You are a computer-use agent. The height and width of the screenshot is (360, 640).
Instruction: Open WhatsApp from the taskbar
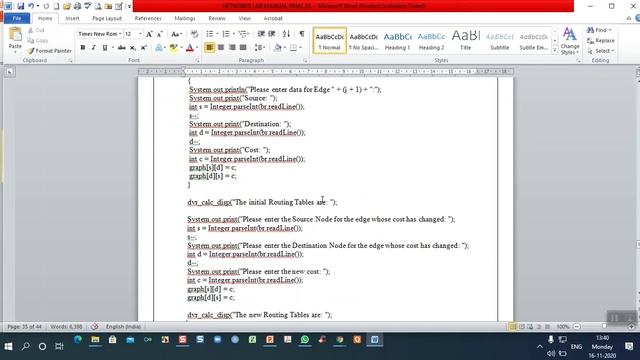pos(304,340)
